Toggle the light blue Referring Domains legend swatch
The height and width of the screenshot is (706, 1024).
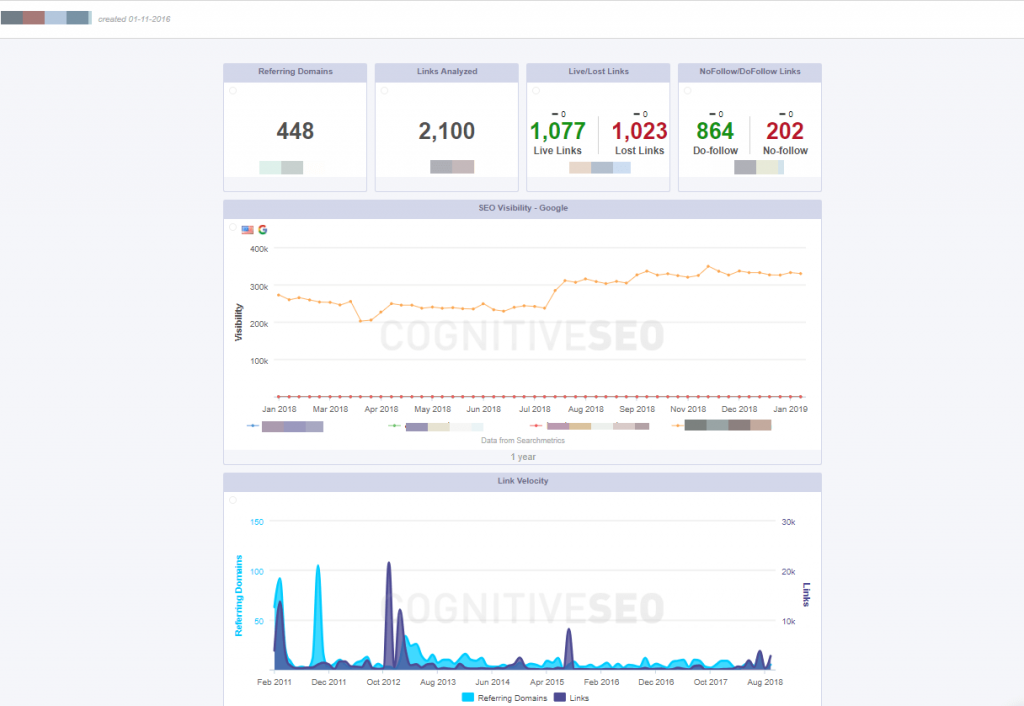pyautogui.click(x=468, y=698)
